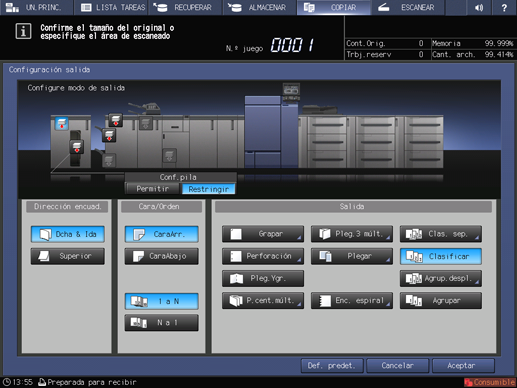Open Plegar fold options
This screenshot has height=388, width=517.
(x=352, y=256)
